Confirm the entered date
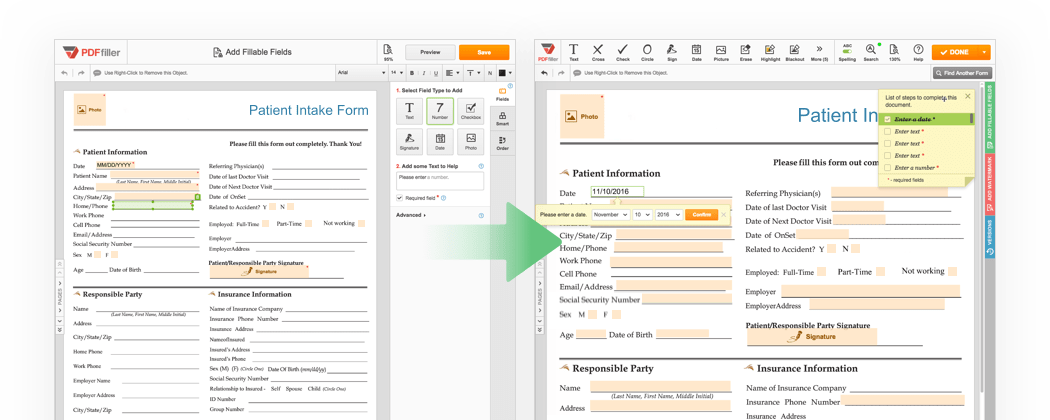 coord(701,214)
